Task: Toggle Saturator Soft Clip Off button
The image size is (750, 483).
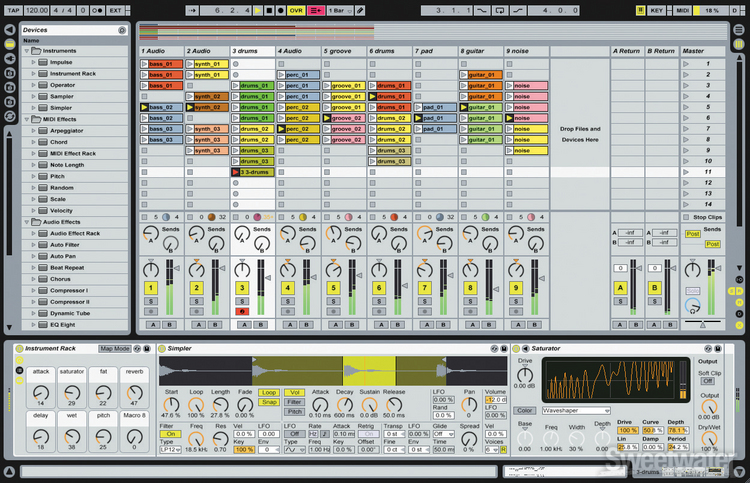Action: click(707, 381)
